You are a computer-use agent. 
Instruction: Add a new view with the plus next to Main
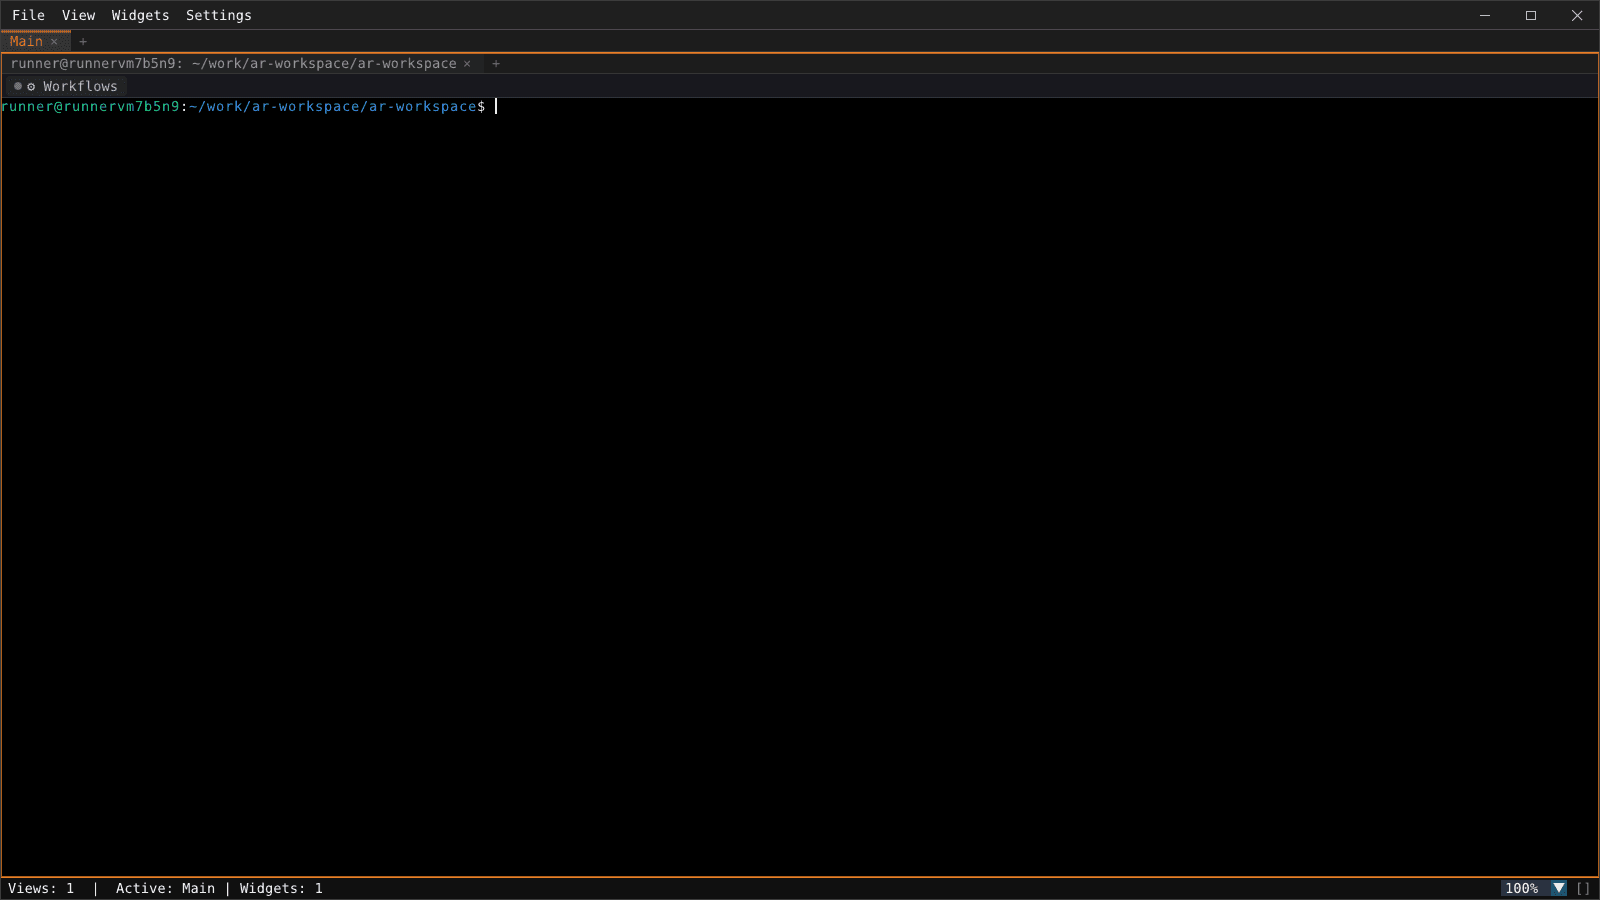pos(83,42)
